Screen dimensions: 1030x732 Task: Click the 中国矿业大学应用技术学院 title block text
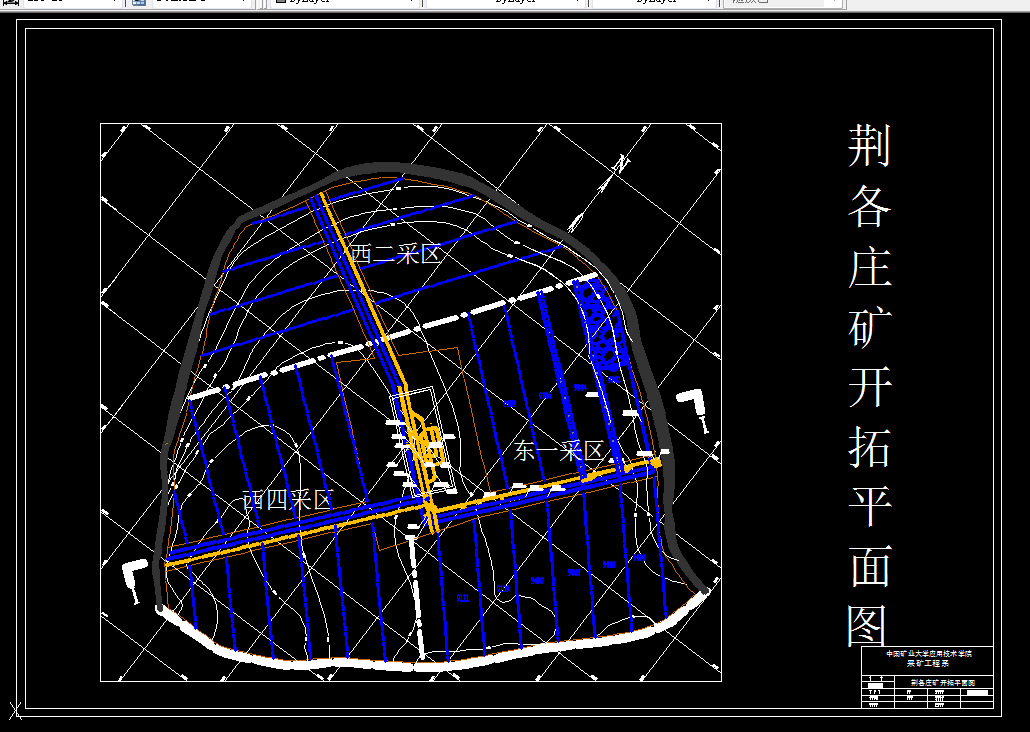click(x=930, y=654)
